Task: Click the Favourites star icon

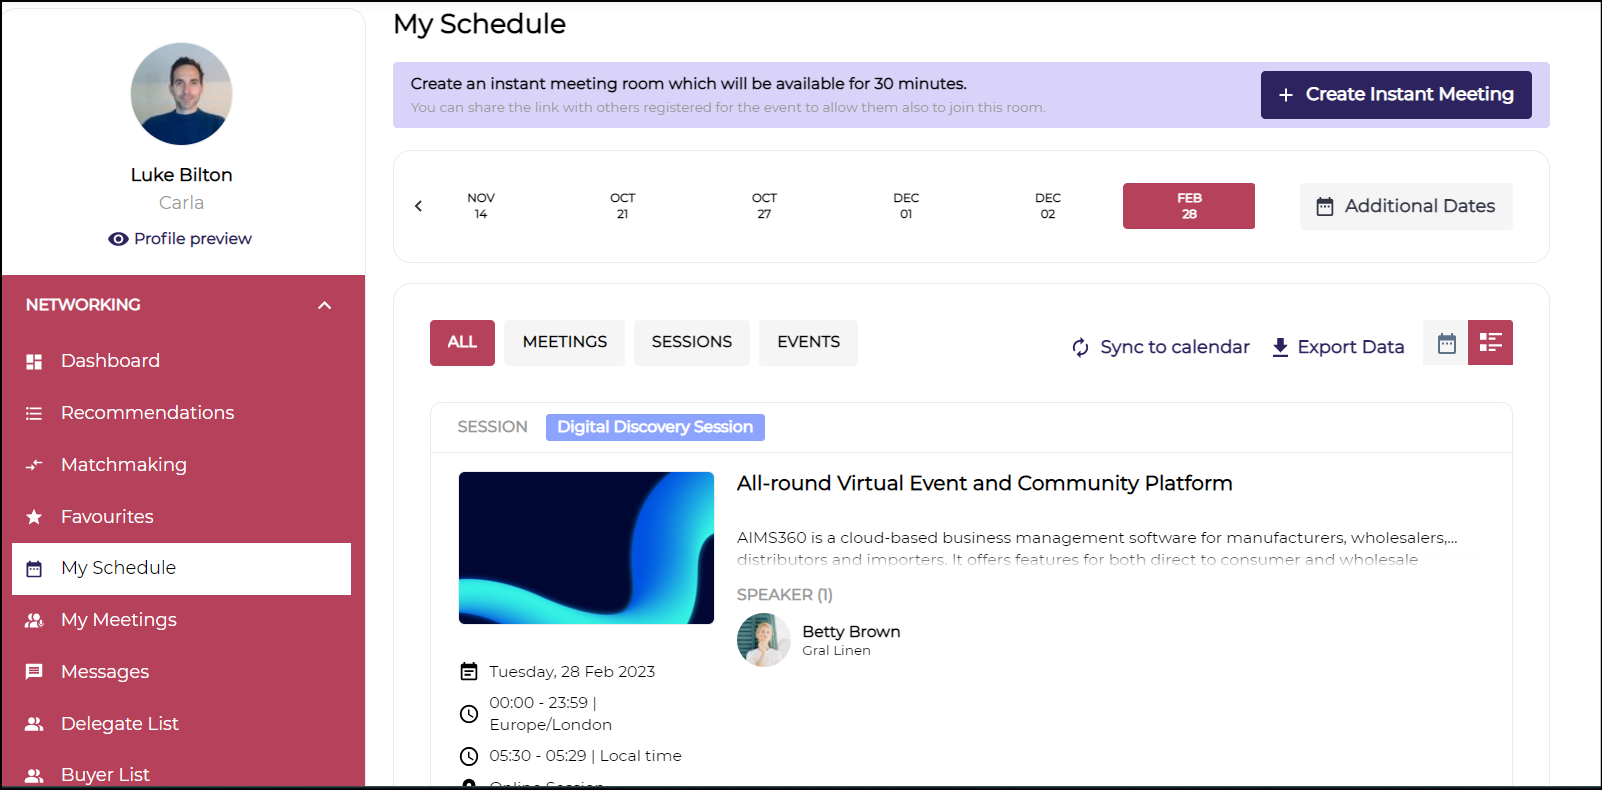Action: coord(34,517)
